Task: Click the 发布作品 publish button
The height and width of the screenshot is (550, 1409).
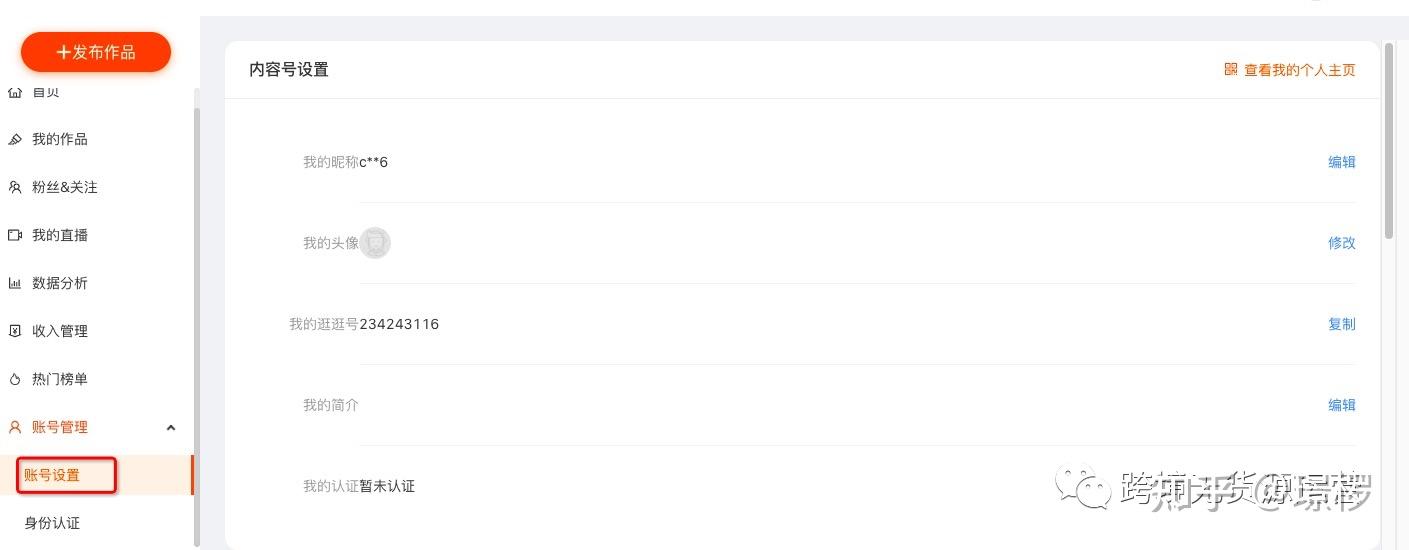Action: point(96,52)
